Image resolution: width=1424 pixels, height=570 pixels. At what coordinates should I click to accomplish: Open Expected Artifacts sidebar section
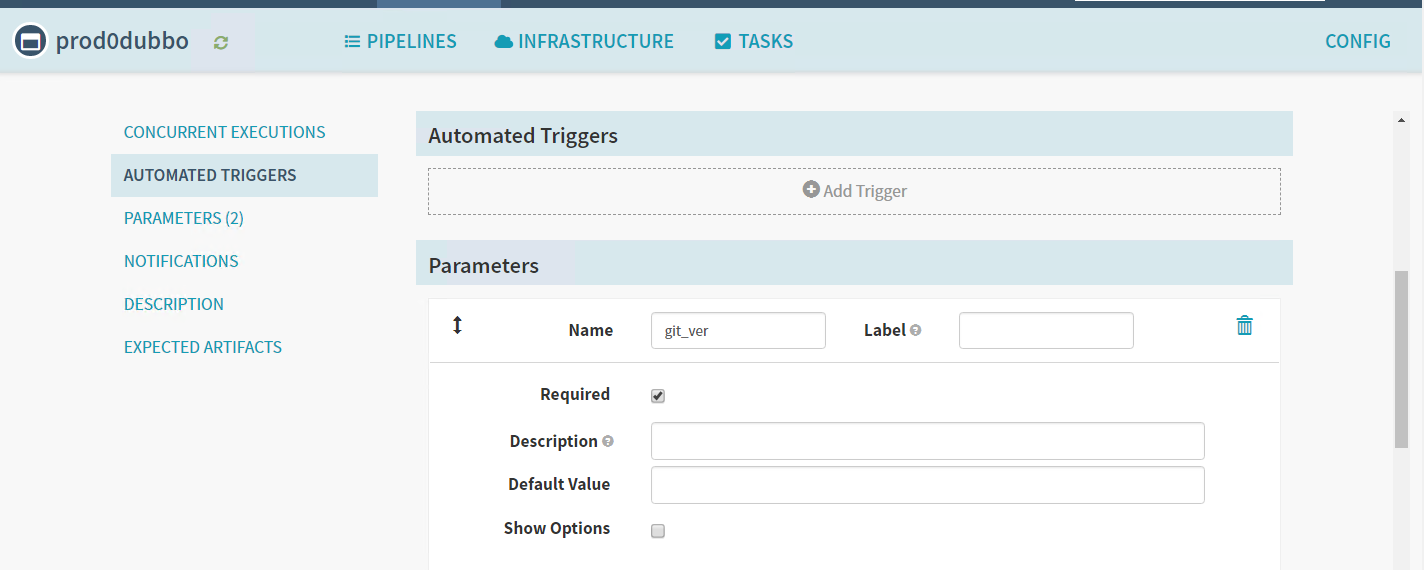pyautogui.click(x=202, y=347)
